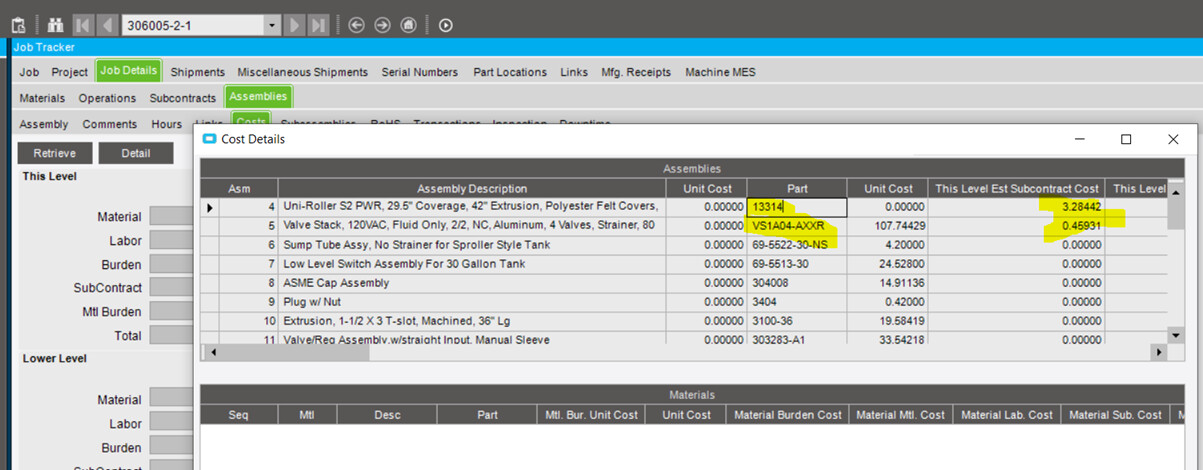
Task: Select the ASME Cap Assembly row description
Action: pos(473,283)
